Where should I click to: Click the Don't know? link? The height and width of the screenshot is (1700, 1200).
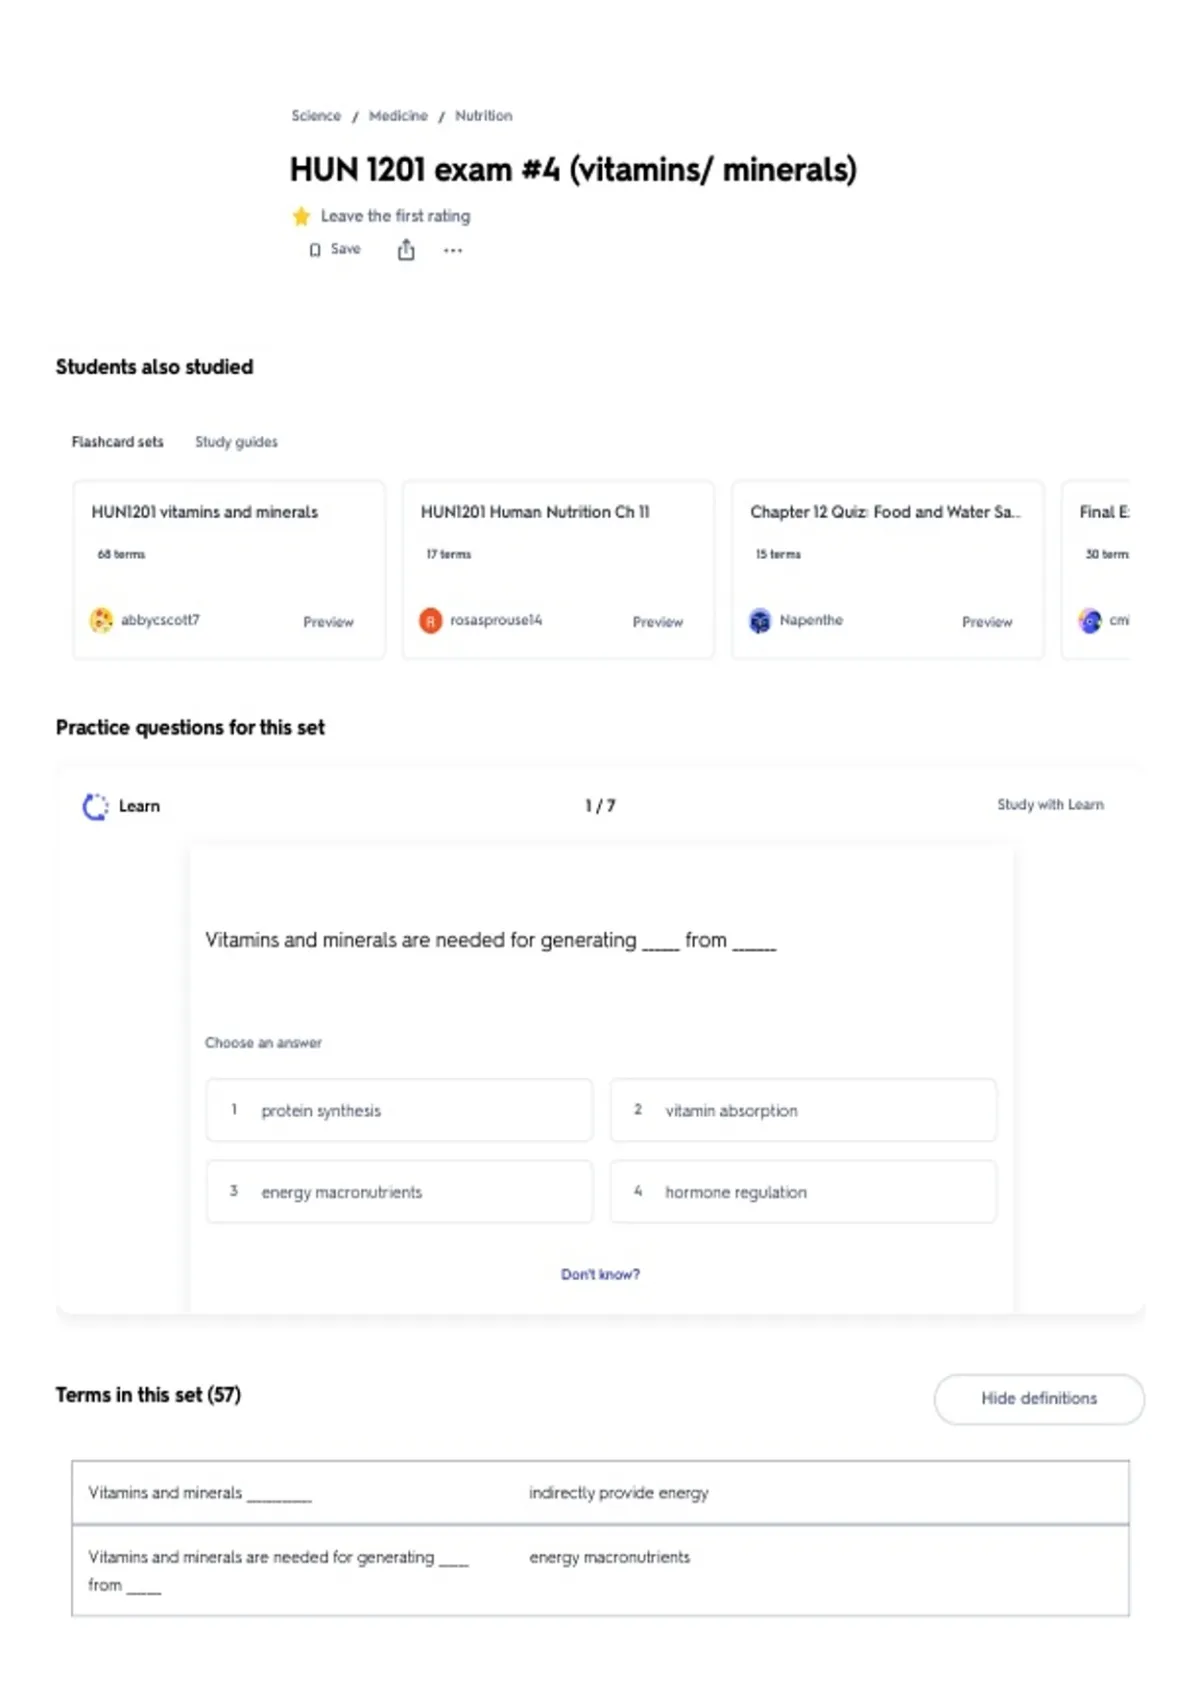[x=600, y=1274]
